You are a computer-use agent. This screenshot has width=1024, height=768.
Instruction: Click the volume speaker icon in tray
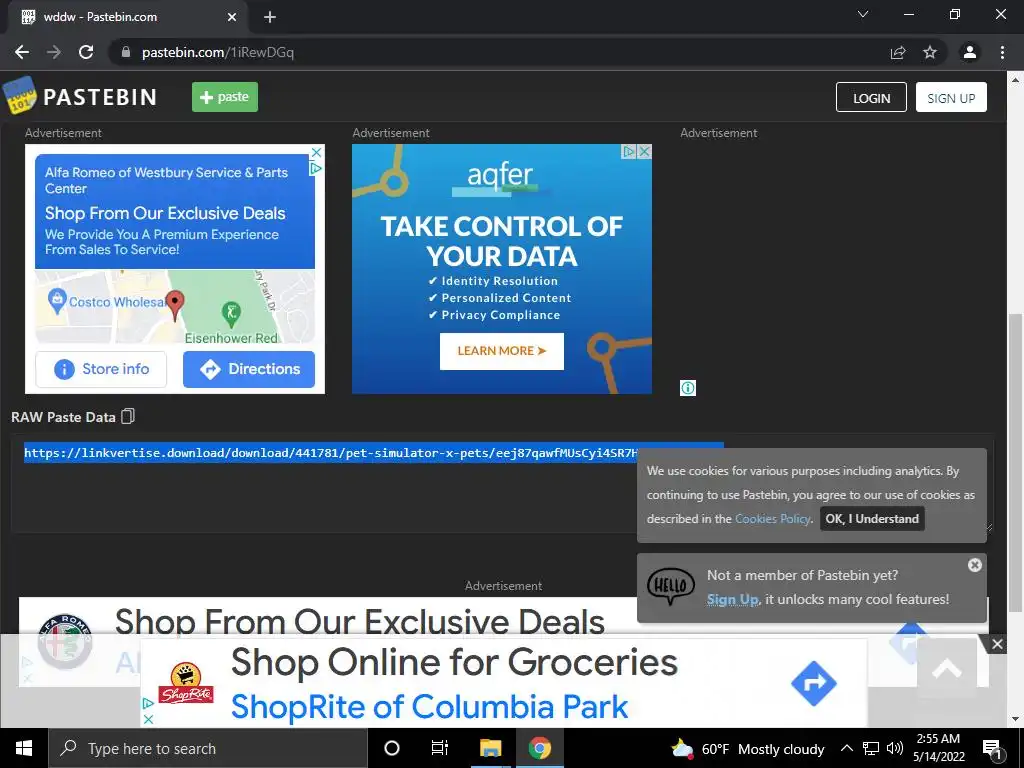click(895, 748)
